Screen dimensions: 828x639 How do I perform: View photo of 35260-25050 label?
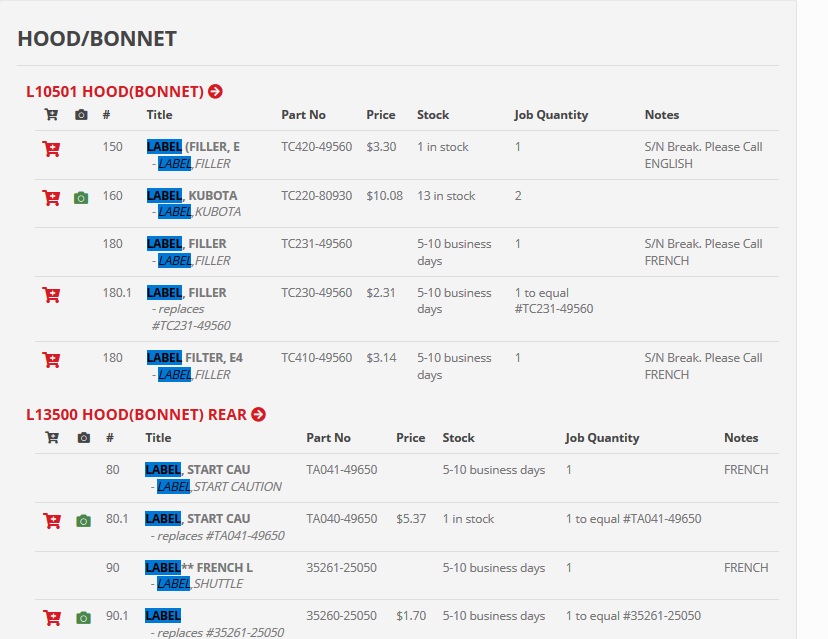click(x=83, y=618)
